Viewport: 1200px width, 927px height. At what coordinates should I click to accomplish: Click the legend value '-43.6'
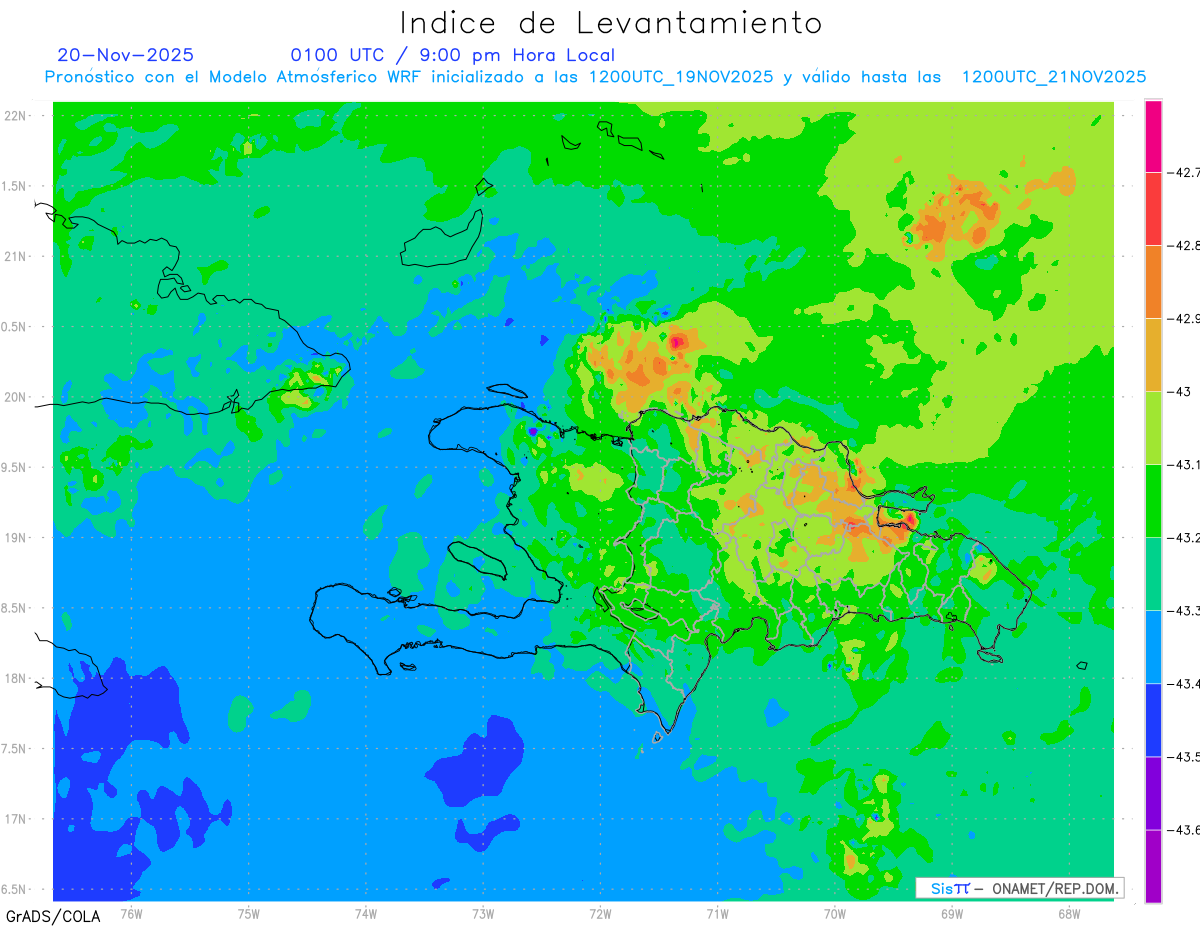(1184, 830)
